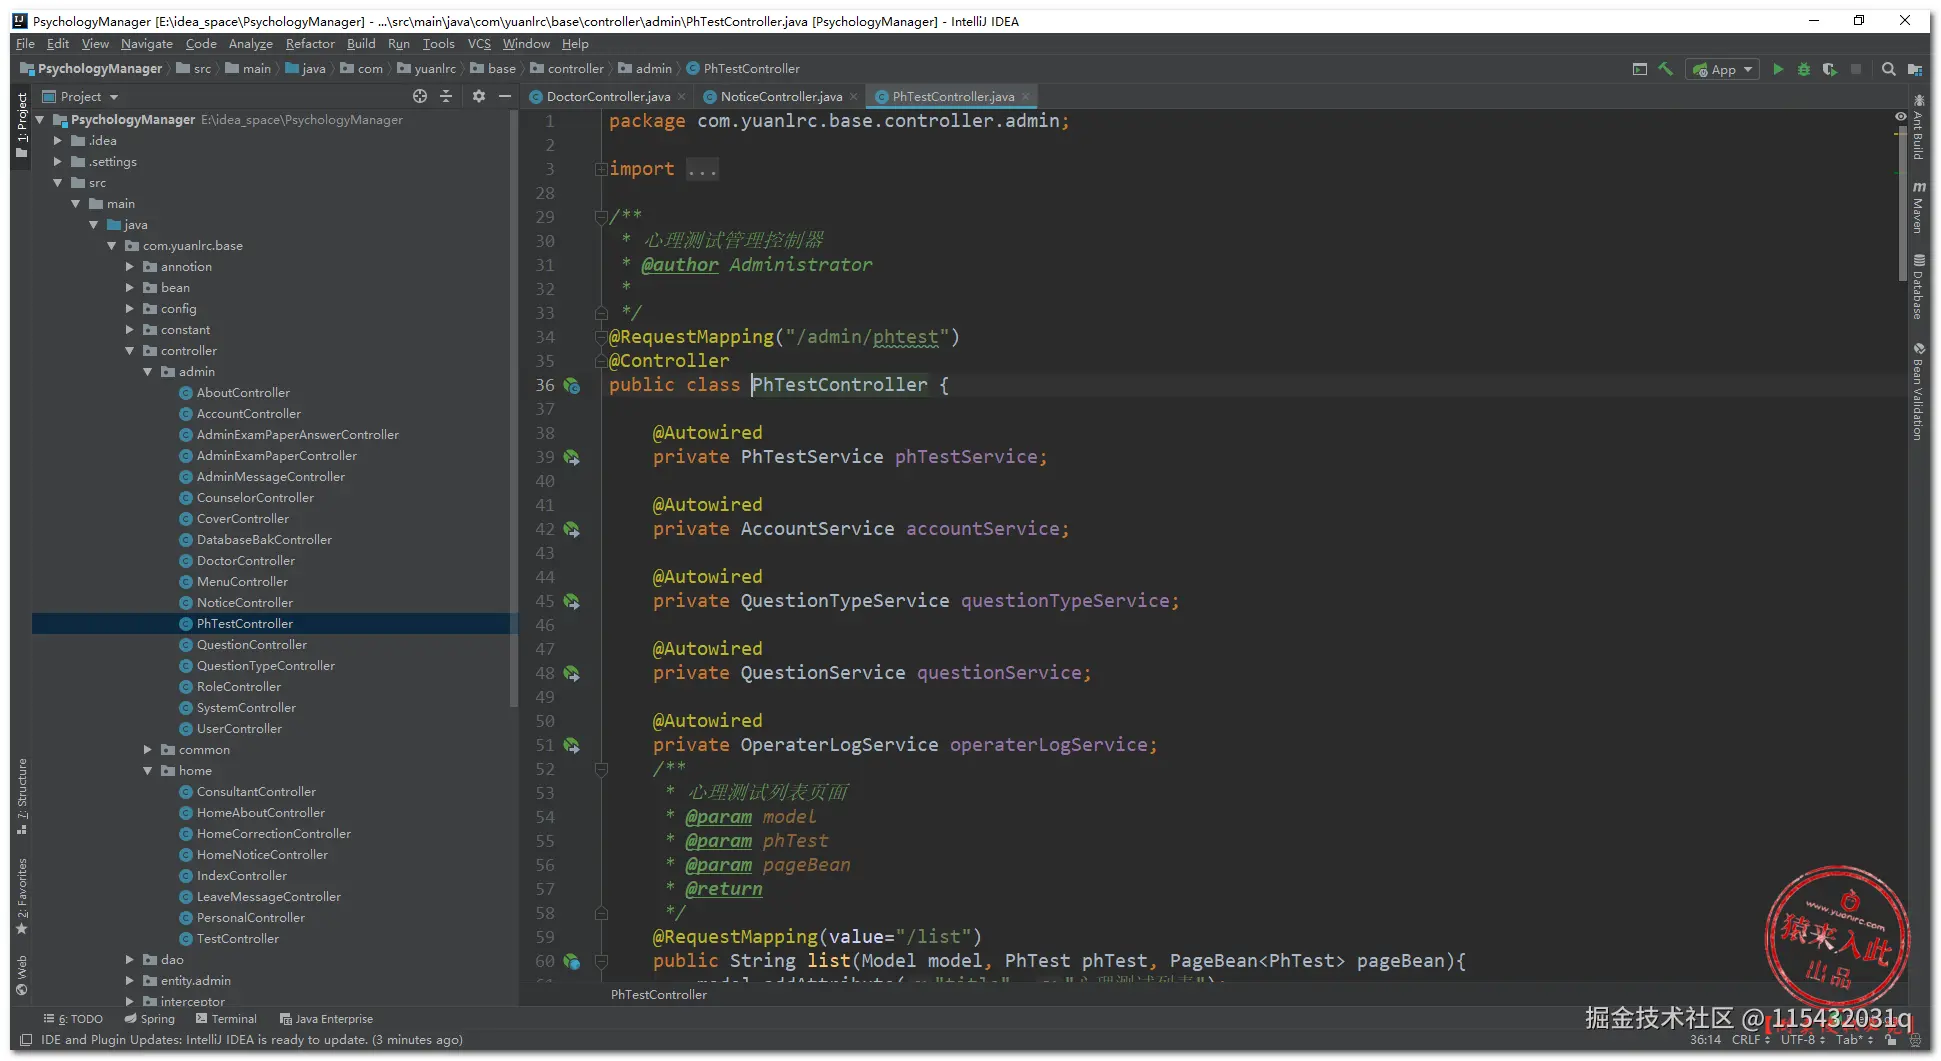Viewport: 1941px width, 1061px height.
Task: Open the Refactor menu
Action: coord(310,44)
